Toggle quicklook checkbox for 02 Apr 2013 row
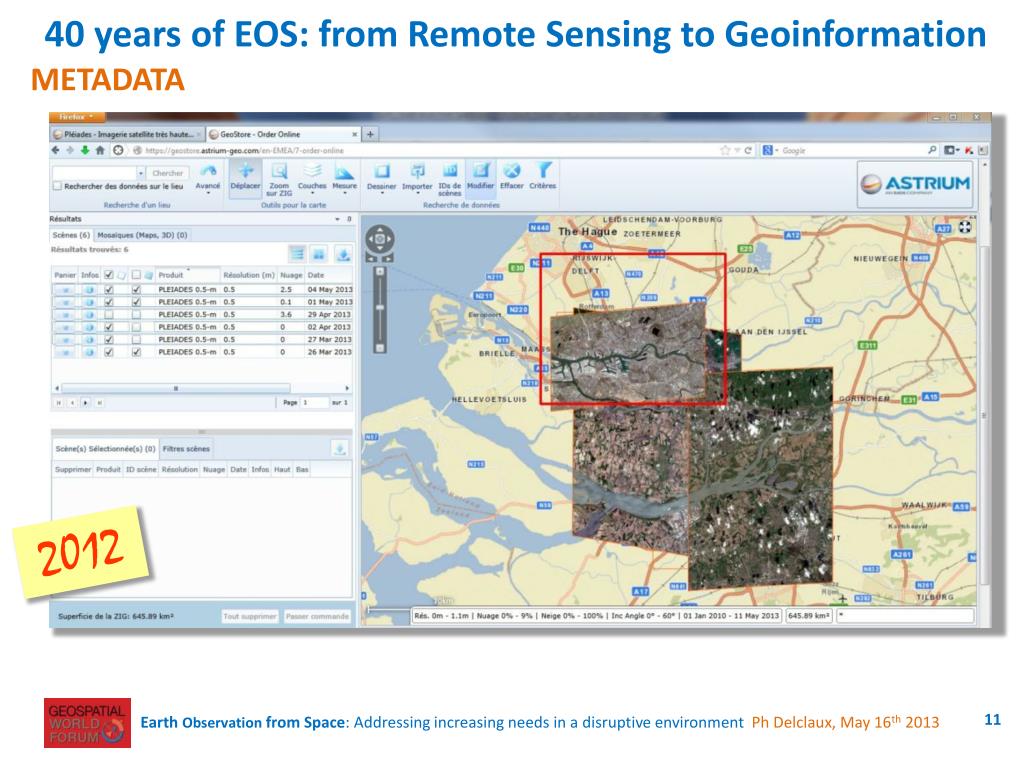The image size is (1024, 768). (136, 327)
